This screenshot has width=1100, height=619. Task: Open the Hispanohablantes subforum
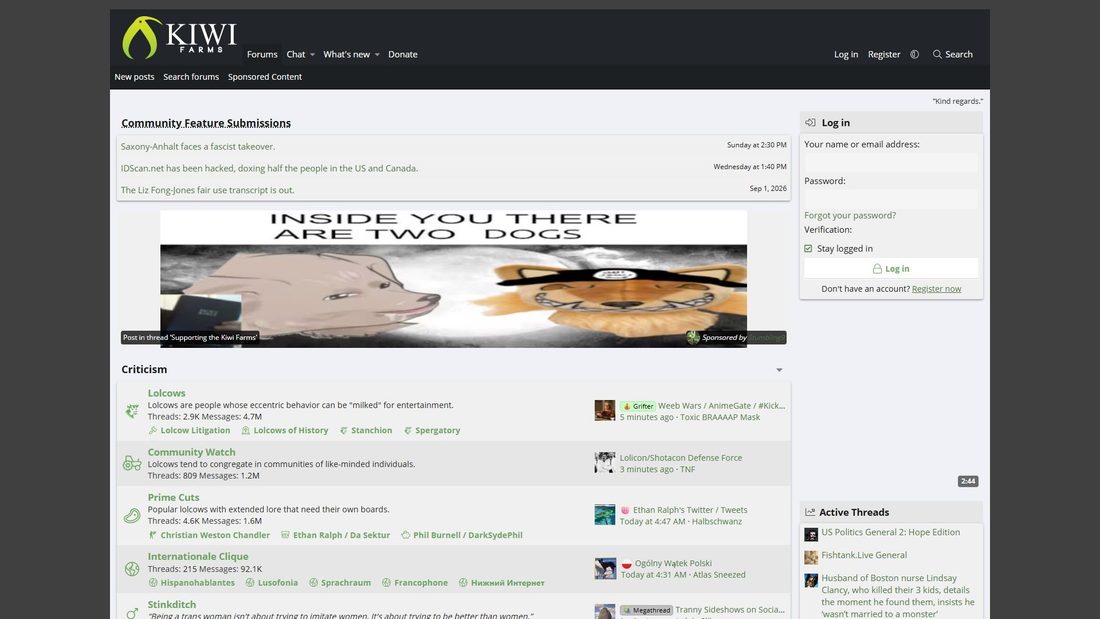tap(197, 583)
